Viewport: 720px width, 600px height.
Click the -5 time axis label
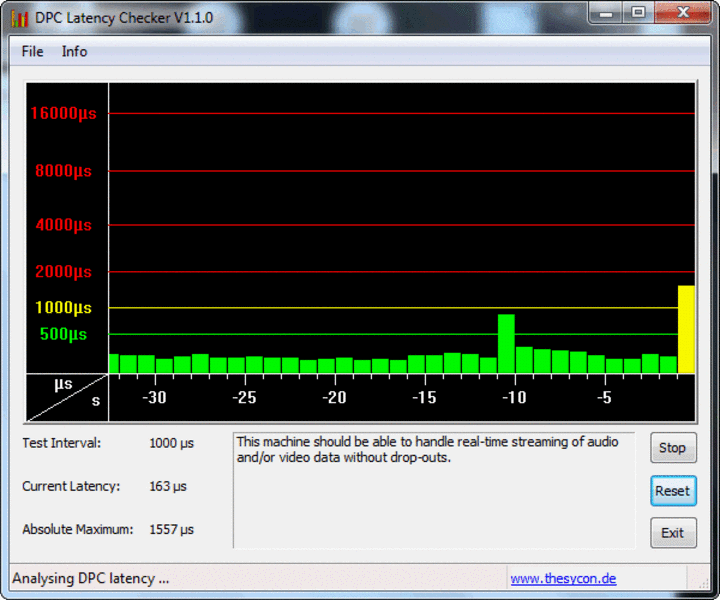605,398
